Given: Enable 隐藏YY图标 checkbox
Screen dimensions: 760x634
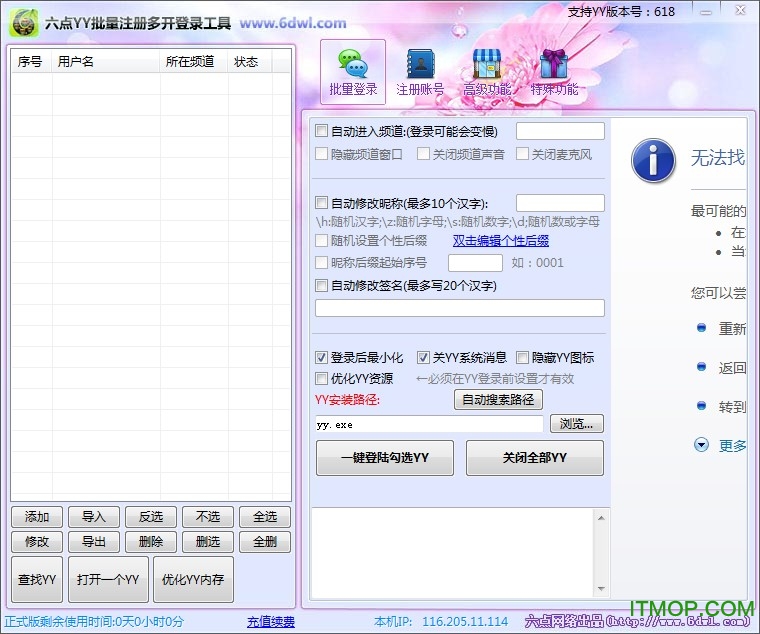Looking at the screenshot, I should click(522, 357).
